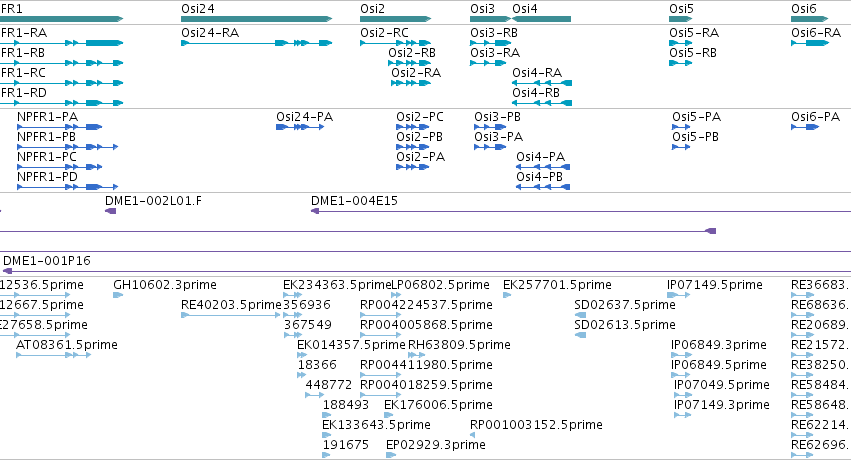Select the Osi2-PA protein label
Screen dimensions: 851x460
421,157
